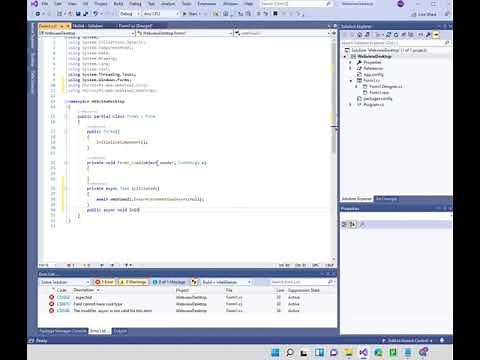Image resolution: width=480 pixels, height=360 pixels.
Task: Switch to Output tab
Action: (x=120, y=331)
